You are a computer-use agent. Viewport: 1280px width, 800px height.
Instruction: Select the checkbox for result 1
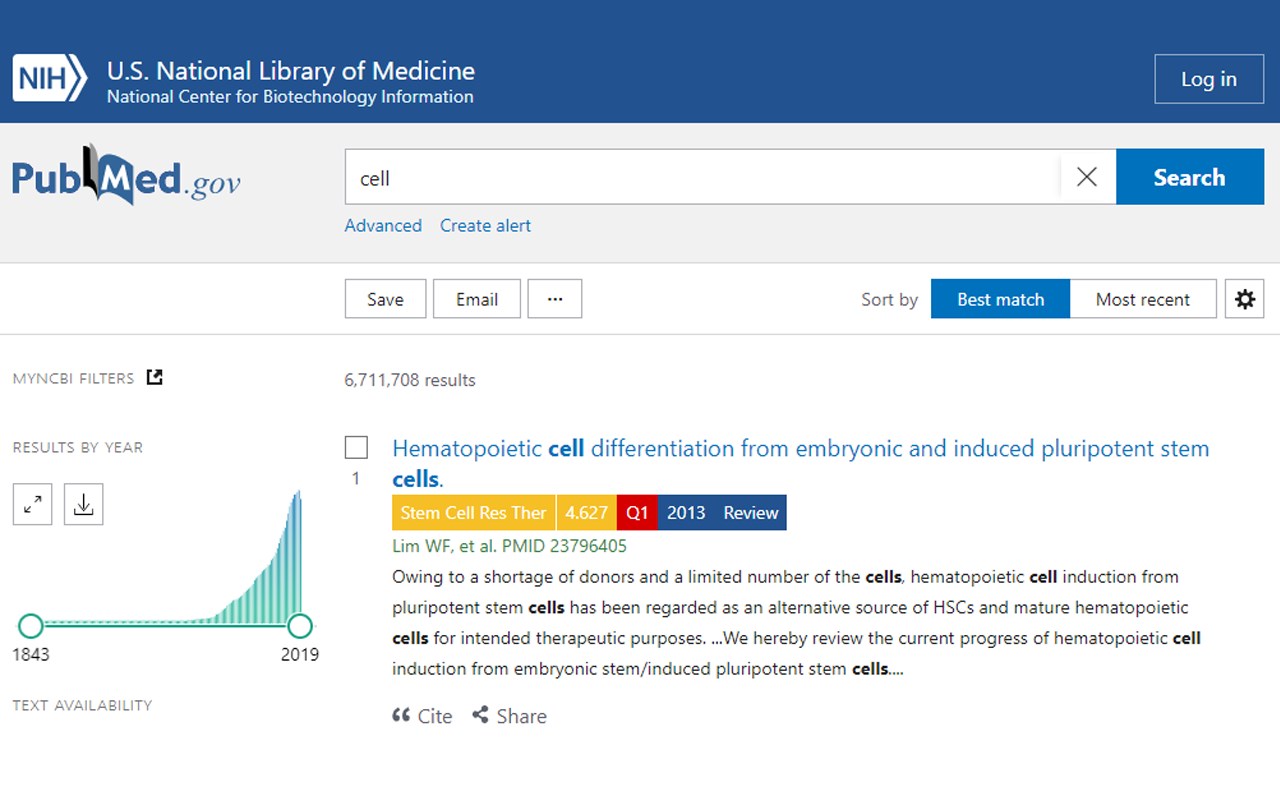tap(356, 447)
